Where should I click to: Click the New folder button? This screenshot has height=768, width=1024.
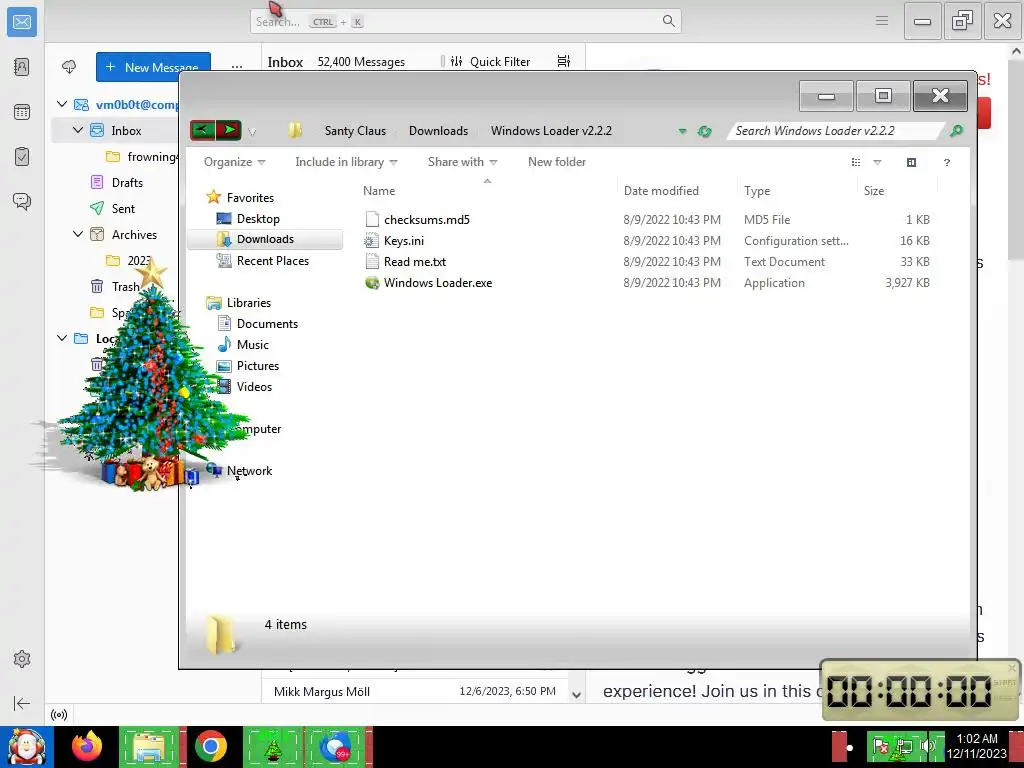click(556, 162)
